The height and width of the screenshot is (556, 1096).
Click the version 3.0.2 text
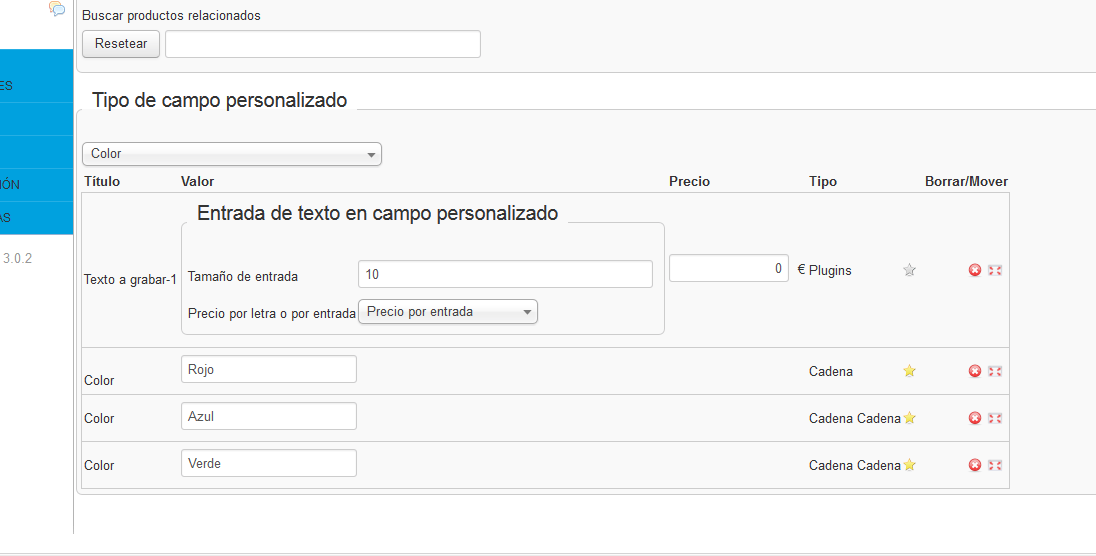coord(17,258)
